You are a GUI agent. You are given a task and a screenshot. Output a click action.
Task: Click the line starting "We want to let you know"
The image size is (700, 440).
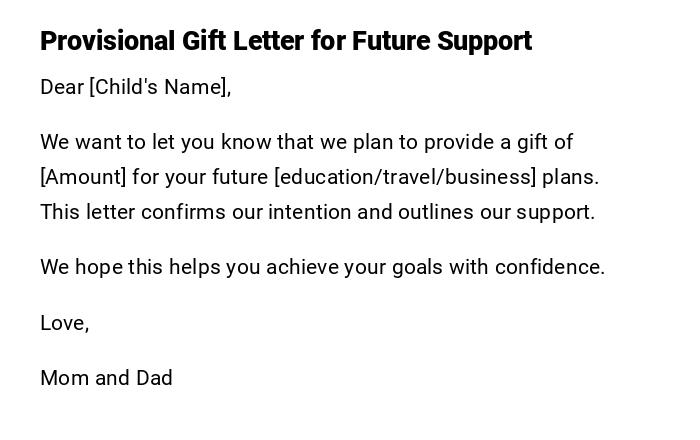click(150, 142)
